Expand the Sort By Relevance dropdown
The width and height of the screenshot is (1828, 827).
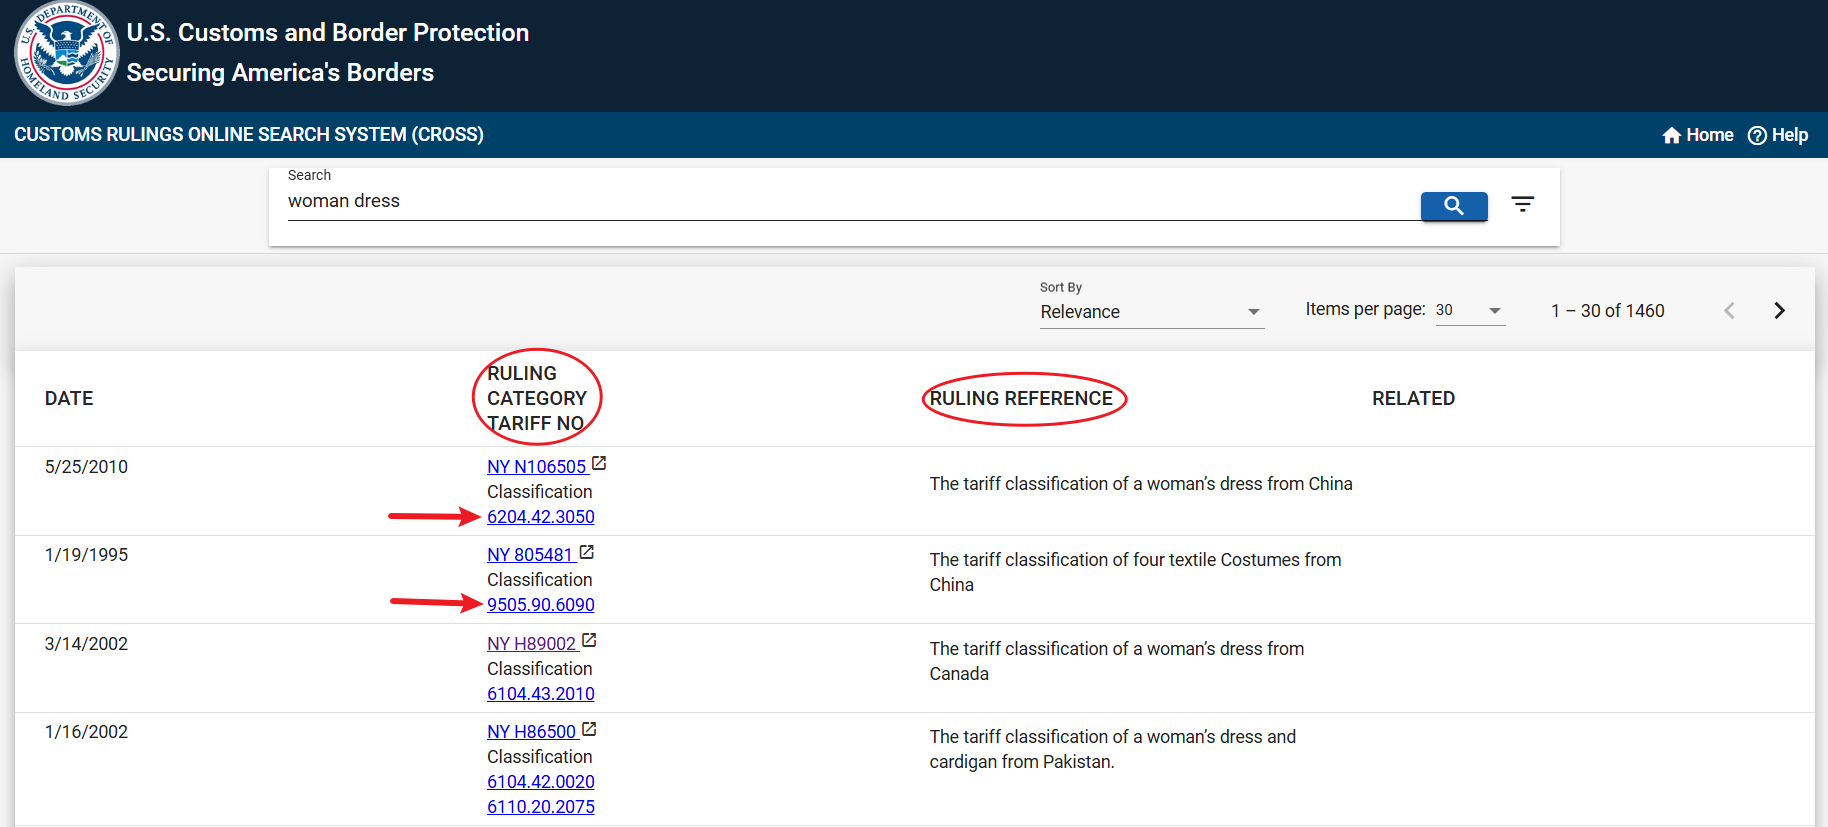point(1150,312)
